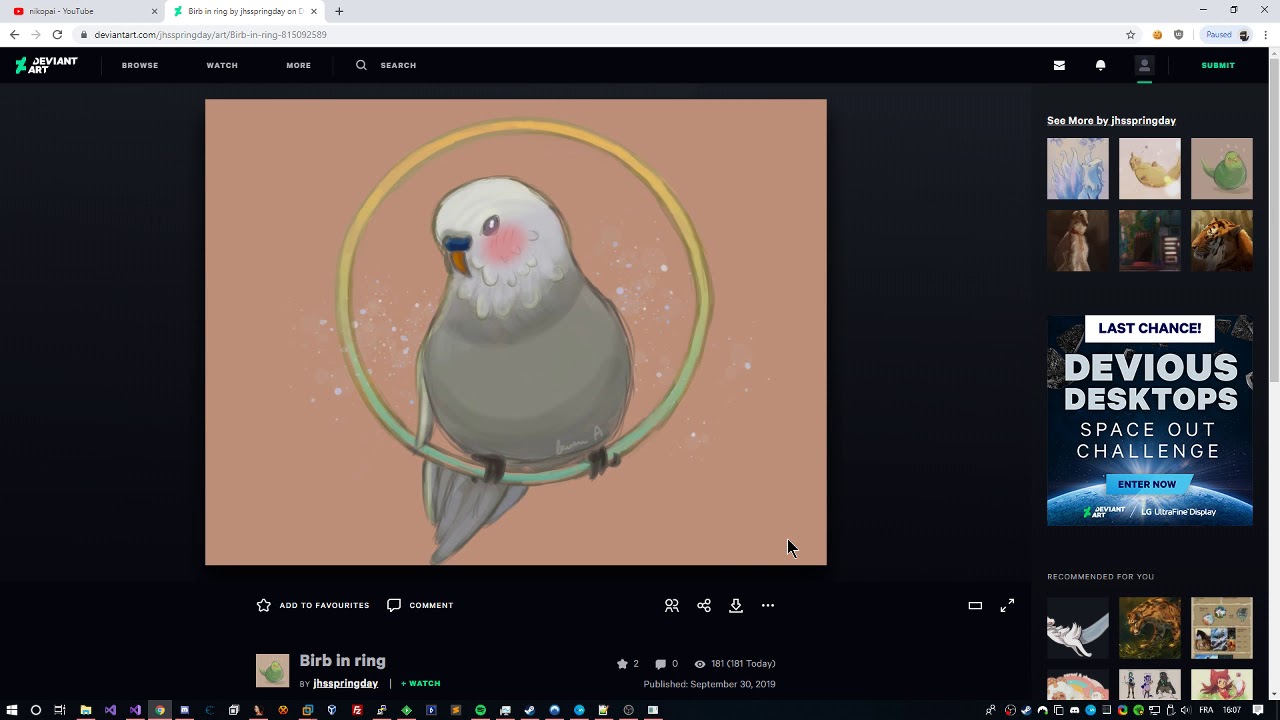Open FileZilla from taskbar
The image size is (1280, 720).
click(x=357, y=710)
